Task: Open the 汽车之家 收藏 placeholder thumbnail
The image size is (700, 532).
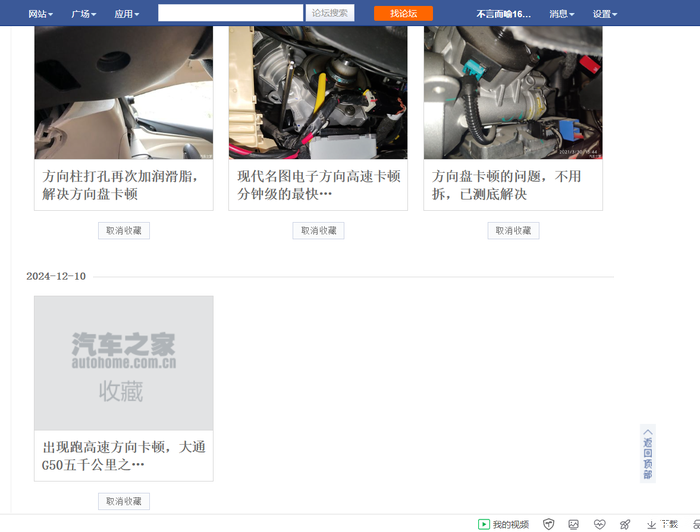Action: tap(124, 363)
